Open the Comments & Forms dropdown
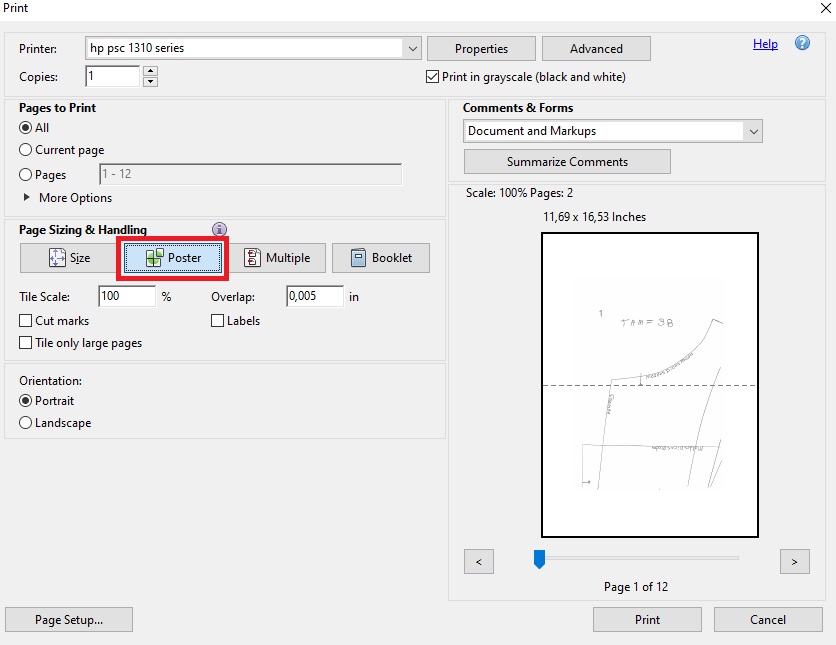This screenshot has height=645, width=836. tap(753, 131)
